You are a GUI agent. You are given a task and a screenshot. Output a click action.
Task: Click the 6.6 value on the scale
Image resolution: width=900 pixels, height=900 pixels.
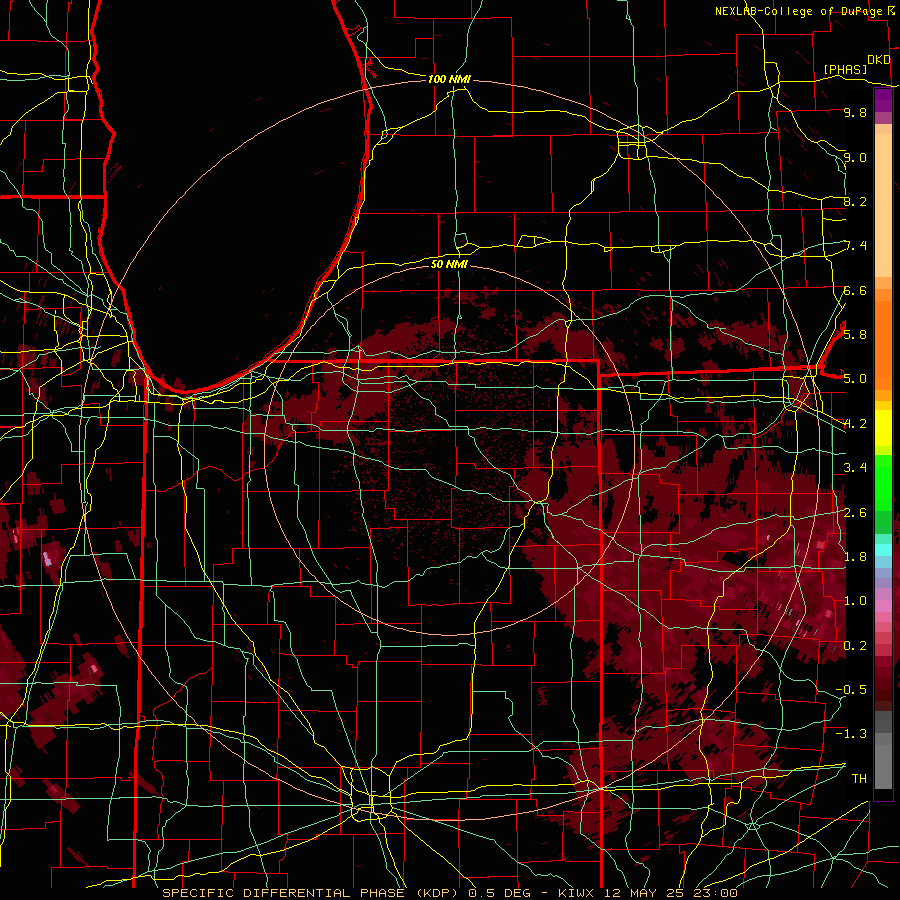[855, 290]
